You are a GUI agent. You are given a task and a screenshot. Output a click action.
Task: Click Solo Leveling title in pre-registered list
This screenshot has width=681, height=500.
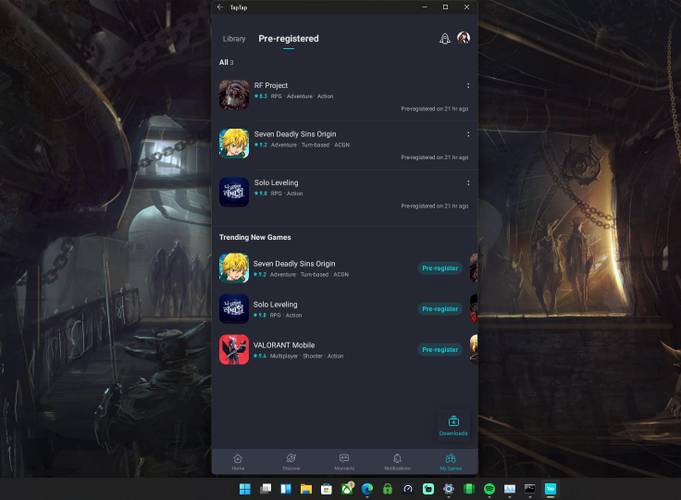(276, 183)
